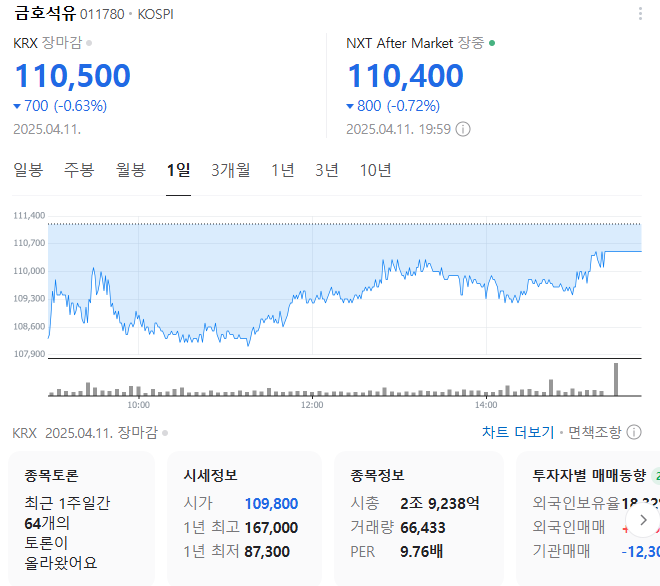Image resolution: width=660 pixels, height=586 pixels.
Task: Select the KRX change 700 (-0.63%)
Action: coord(60,106)
